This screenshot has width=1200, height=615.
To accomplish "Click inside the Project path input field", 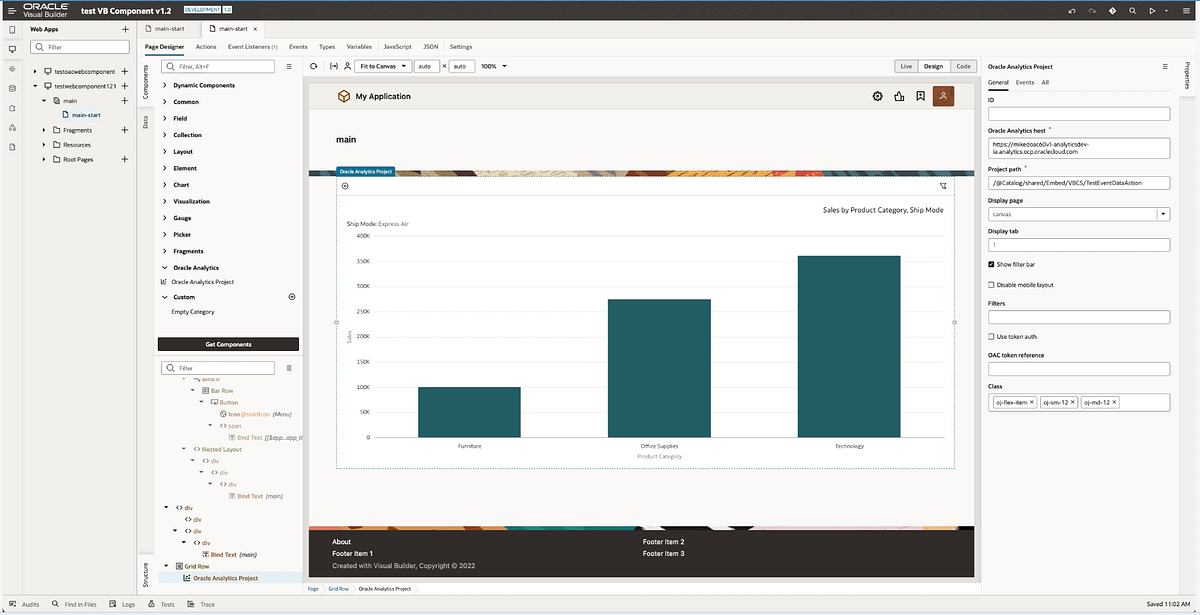I will click(x=1078, y=182).
